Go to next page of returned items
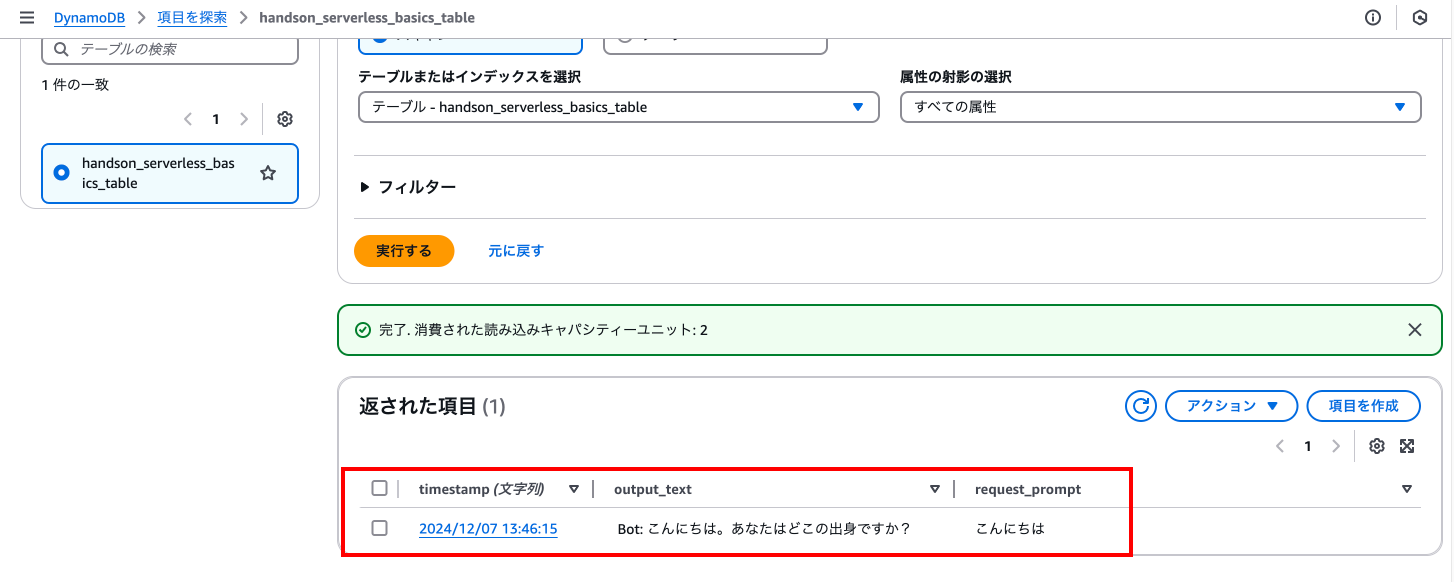 [x=1335, y=446]
